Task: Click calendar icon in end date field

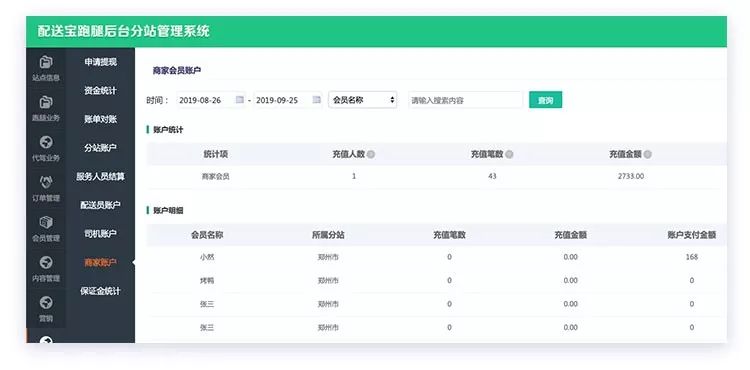Action: [316, 100]
